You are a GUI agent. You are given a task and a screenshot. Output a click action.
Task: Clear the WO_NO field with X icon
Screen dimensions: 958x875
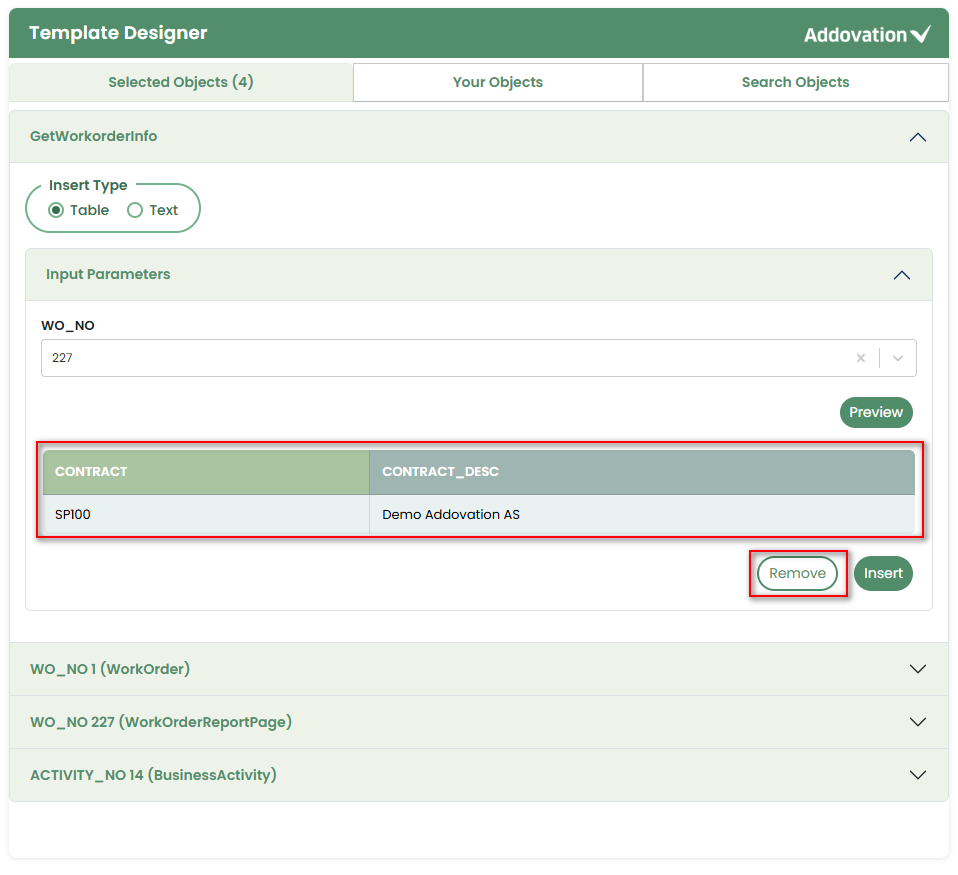click(x=860, y=358)
